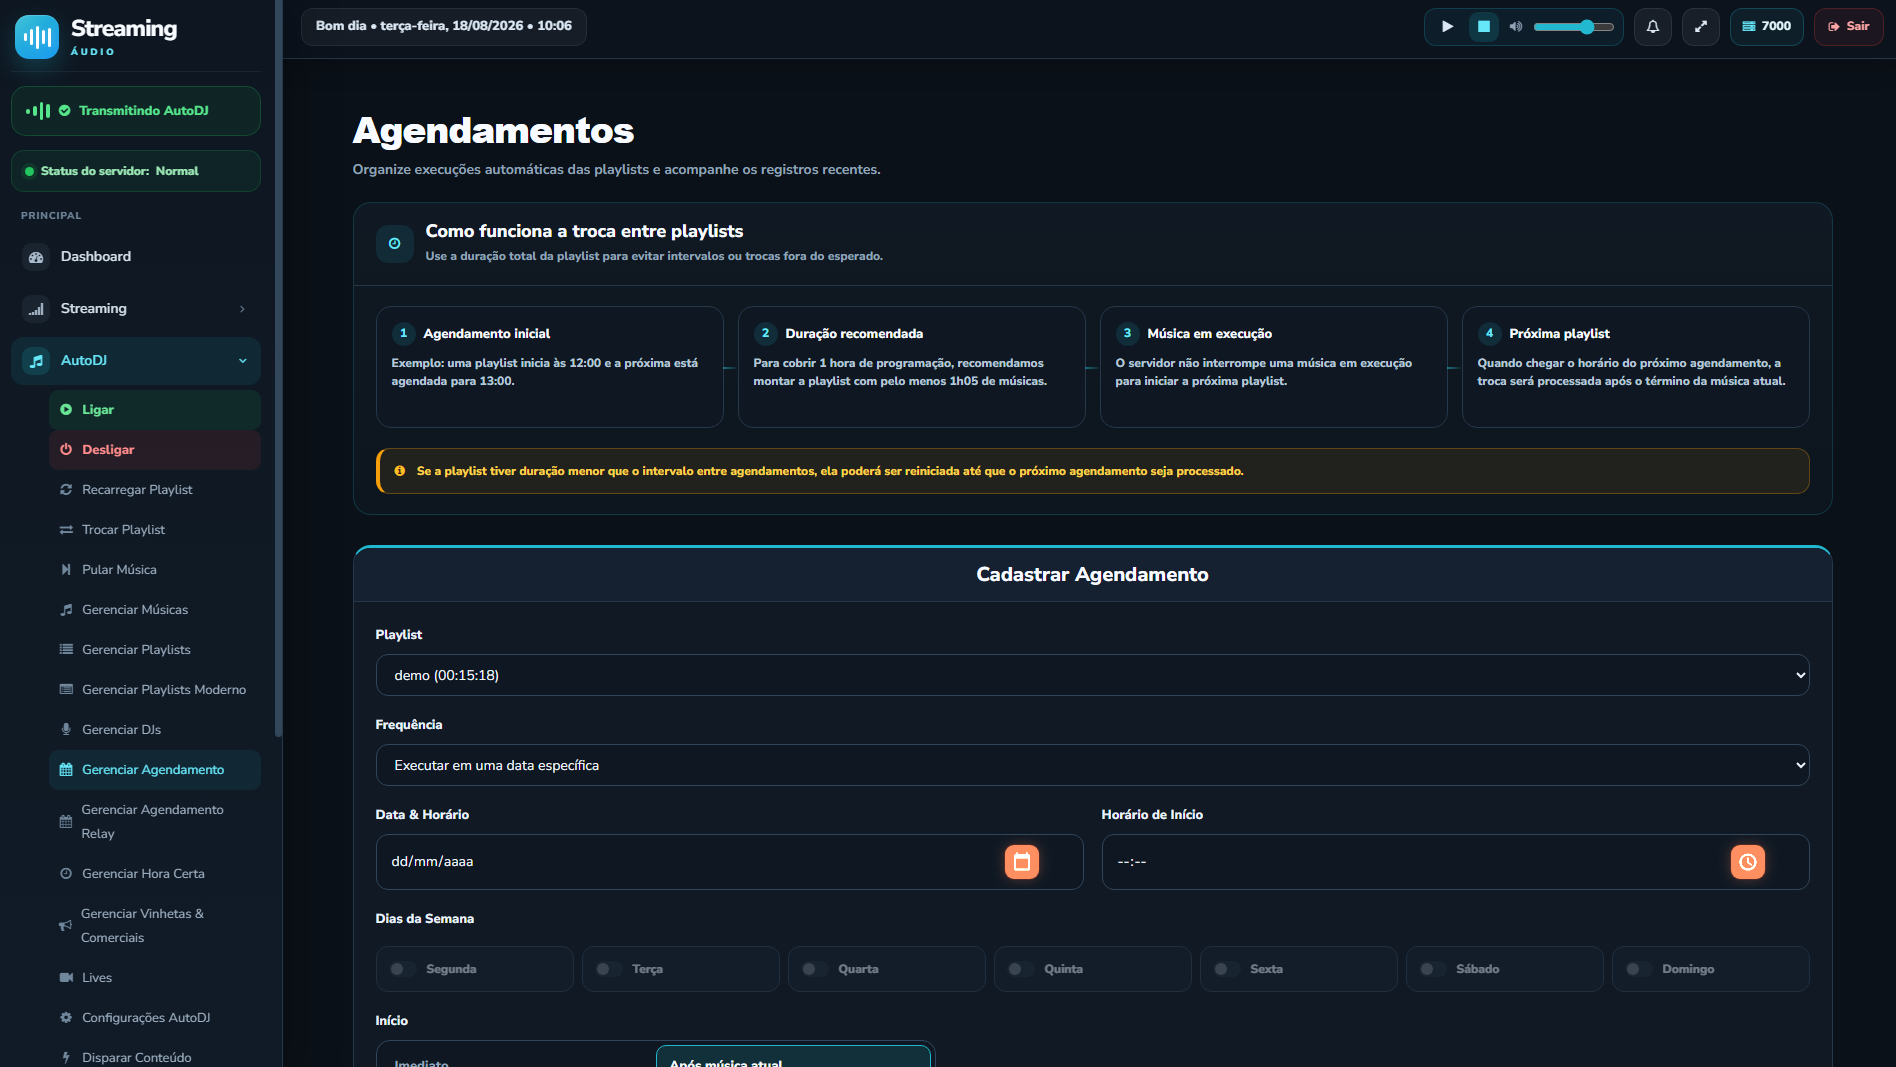The width and height of the screenshot is (1896, 1067).
Task: Click the Horário de Início time field
Action: click(1455, 862)
